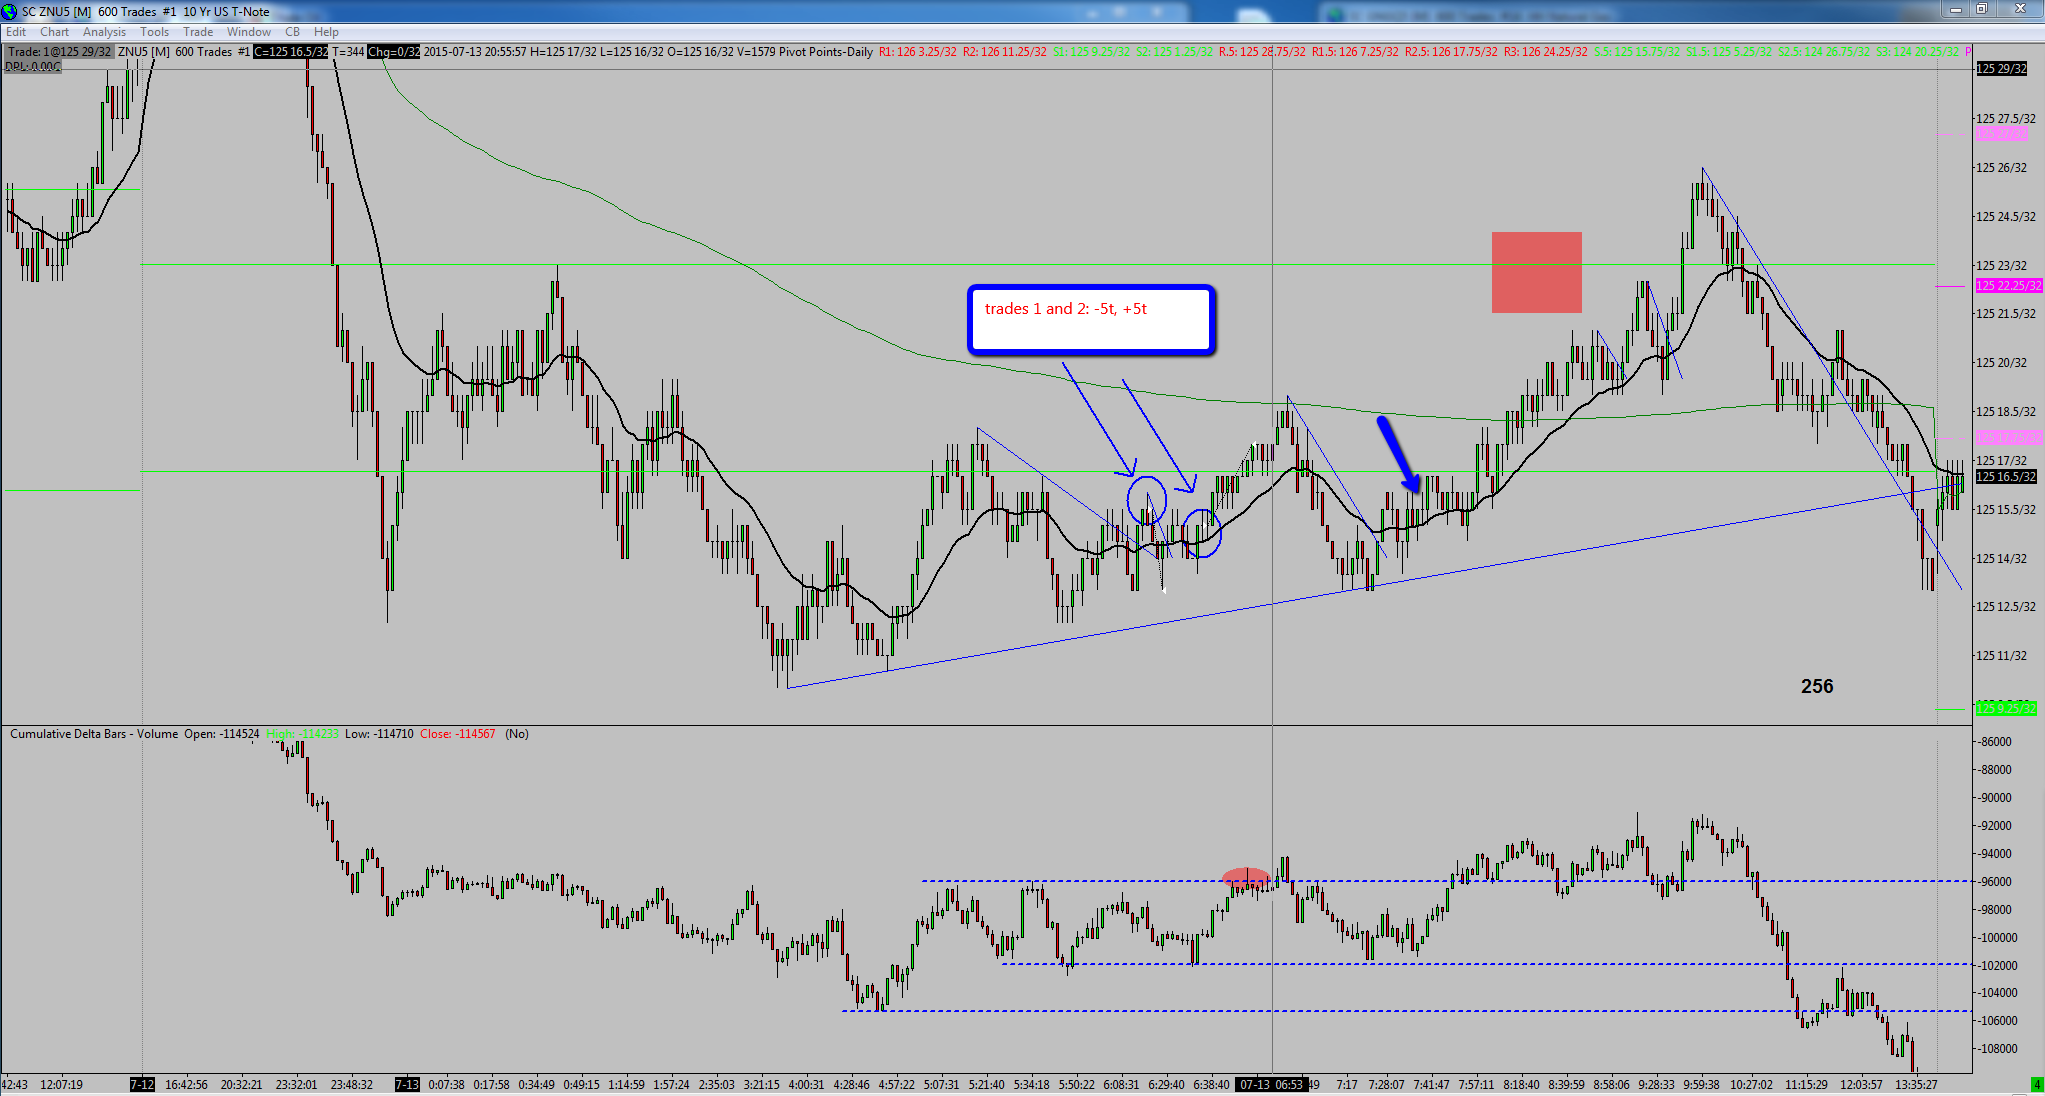The image size is (2045, 1096).
Task: Click the '125 26/32' price scale label
Action: [2001, 168]
